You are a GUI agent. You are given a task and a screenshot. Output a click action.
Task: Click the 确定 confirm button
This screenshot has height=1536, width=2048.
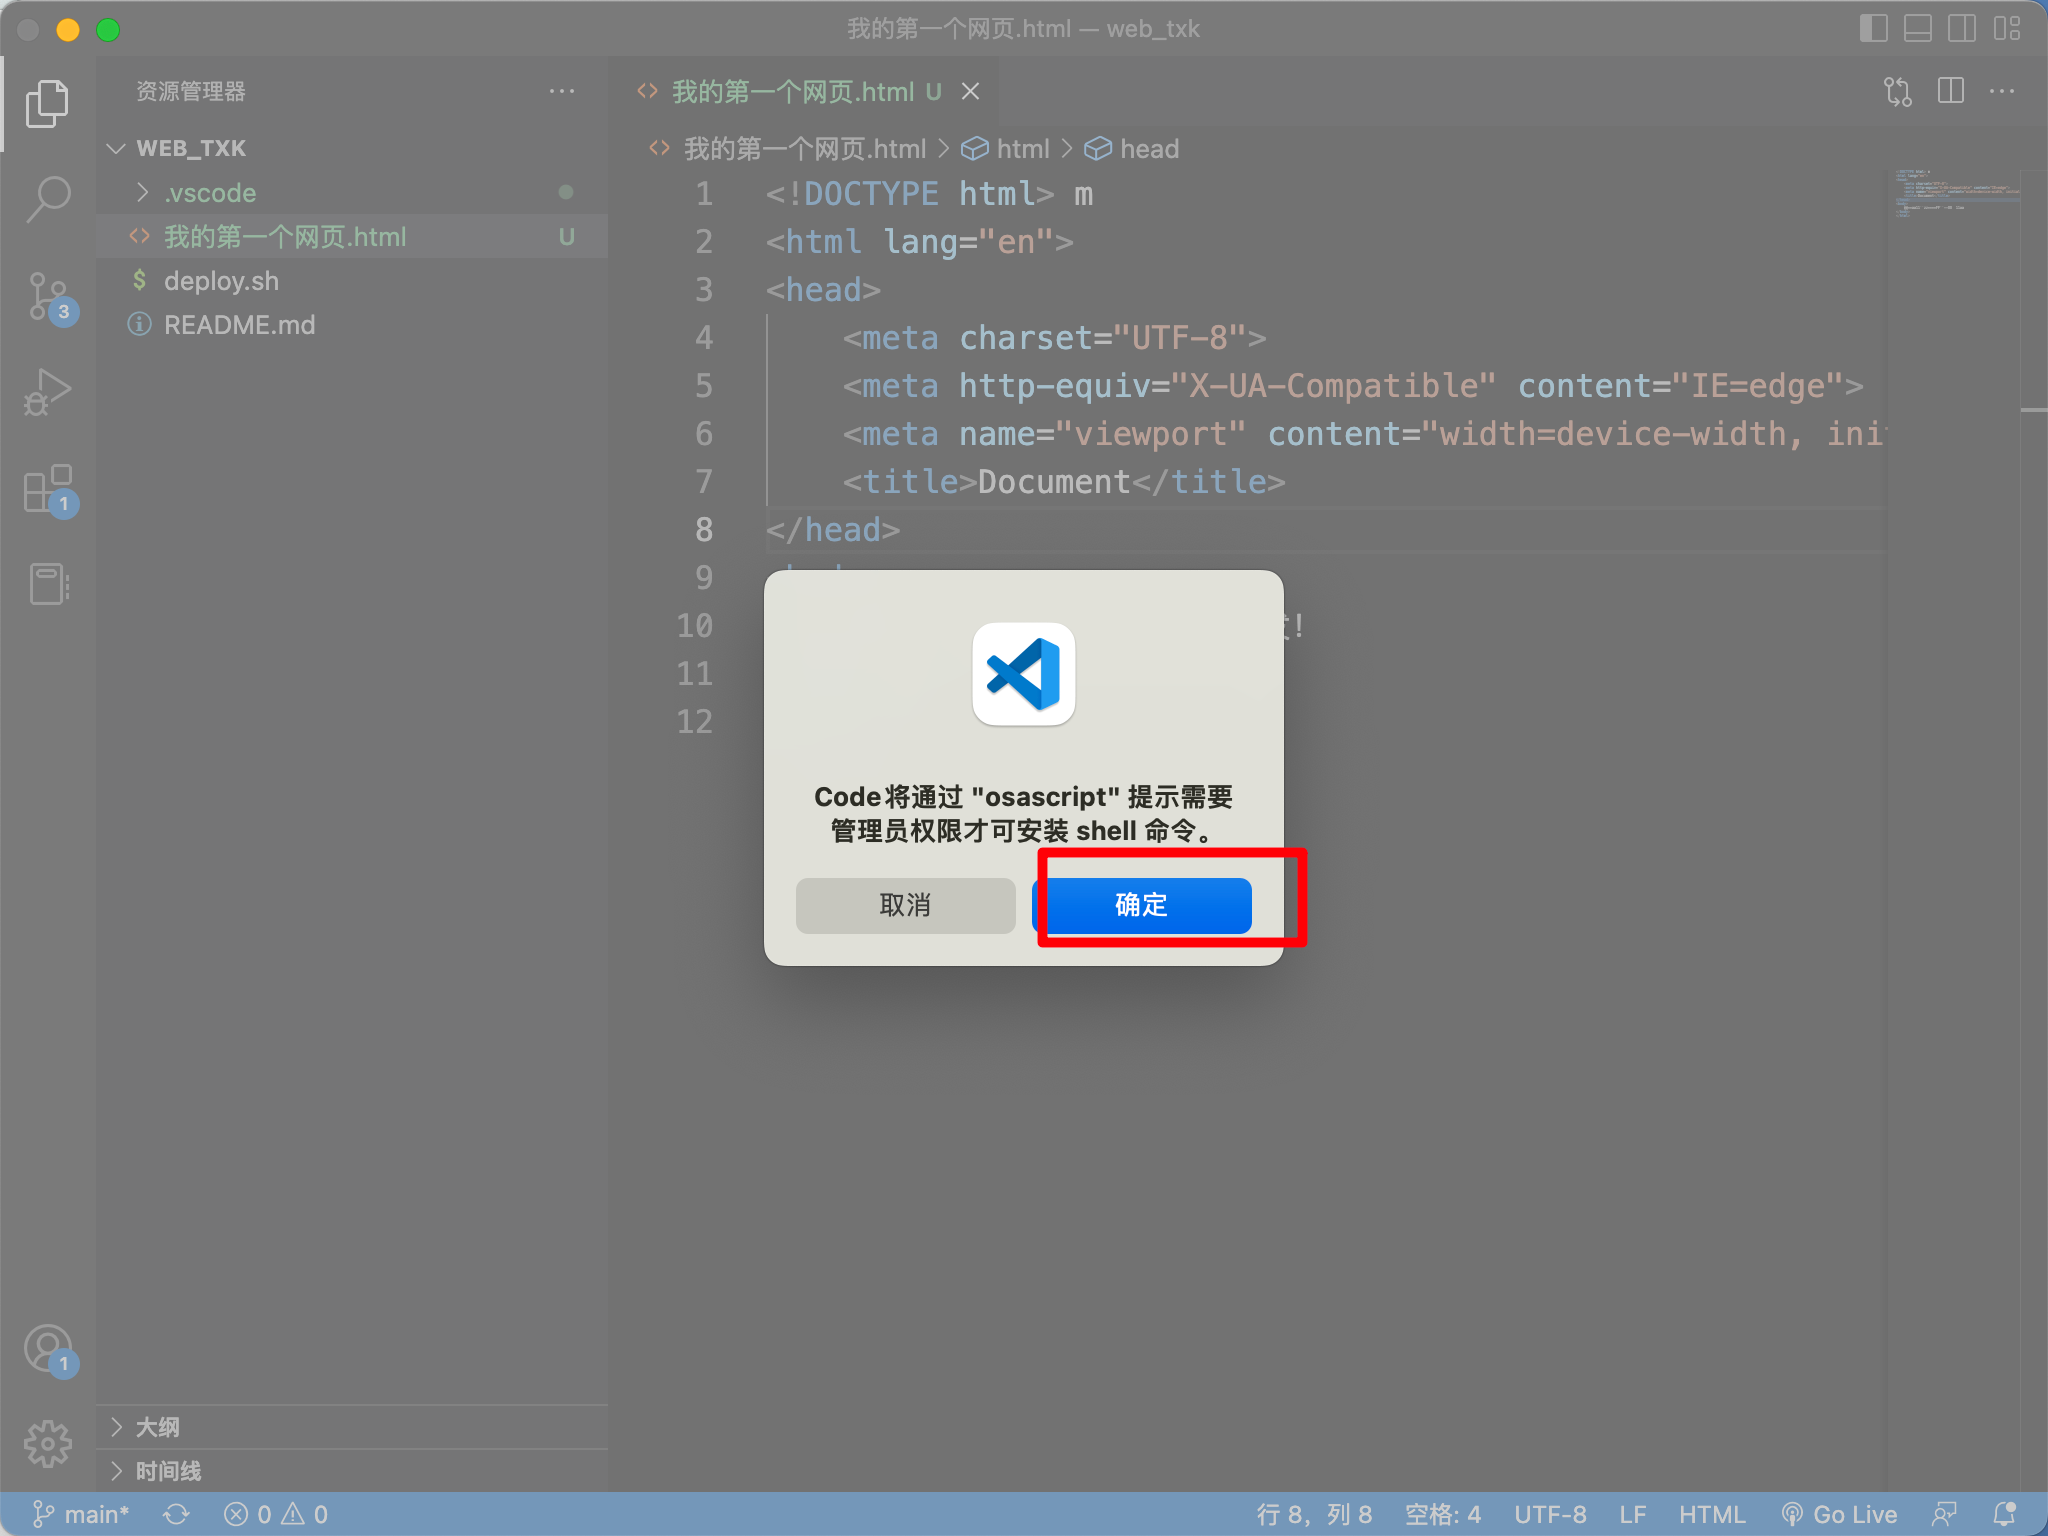(1141, 905)
